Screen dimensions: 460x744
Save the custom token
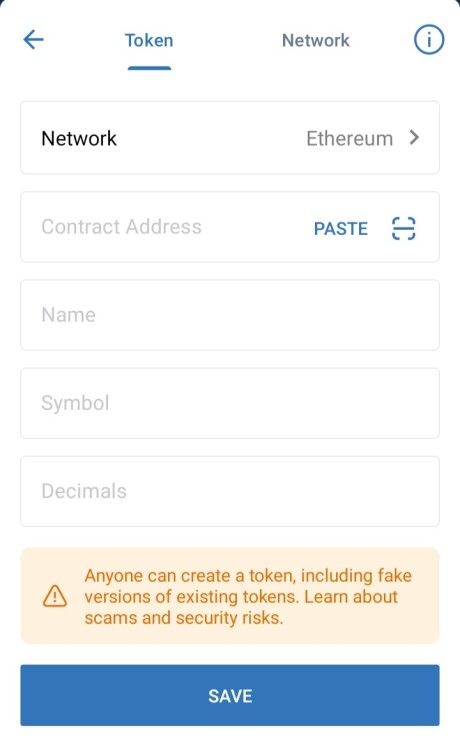[x=230, y=695]
